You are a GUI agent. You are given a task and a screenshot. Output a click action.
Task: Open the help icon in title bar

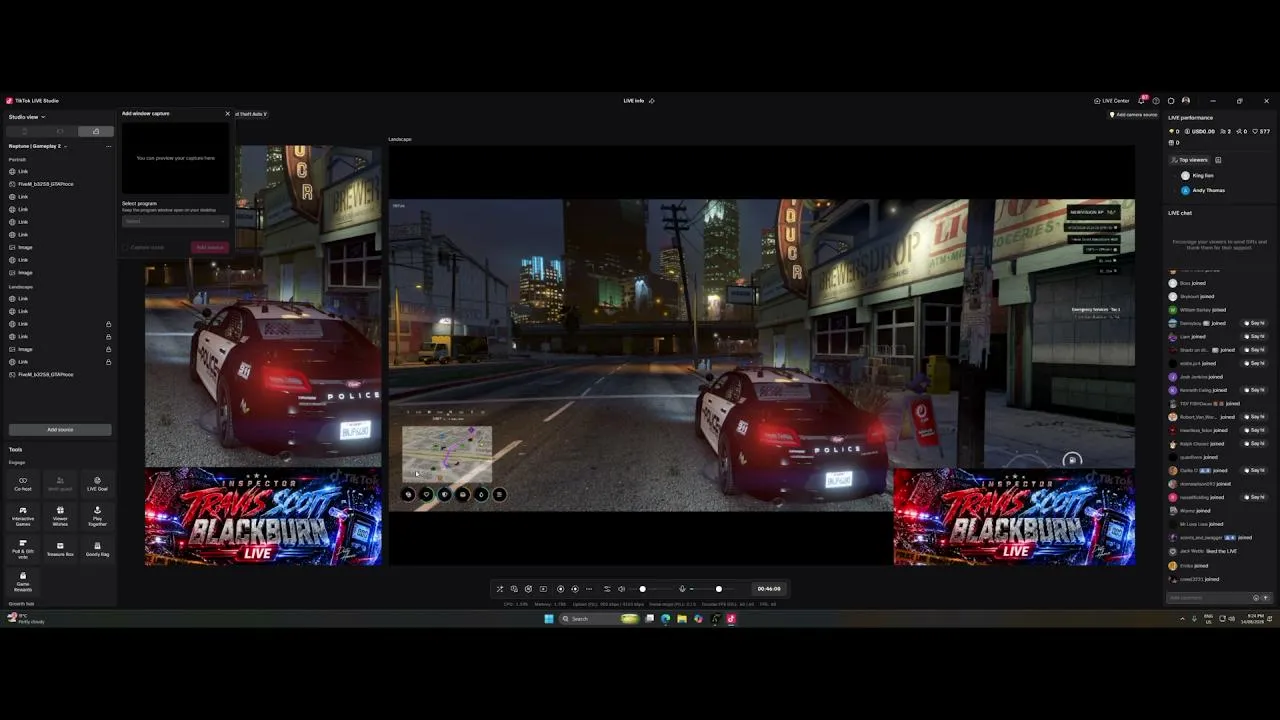(1156, 101)
